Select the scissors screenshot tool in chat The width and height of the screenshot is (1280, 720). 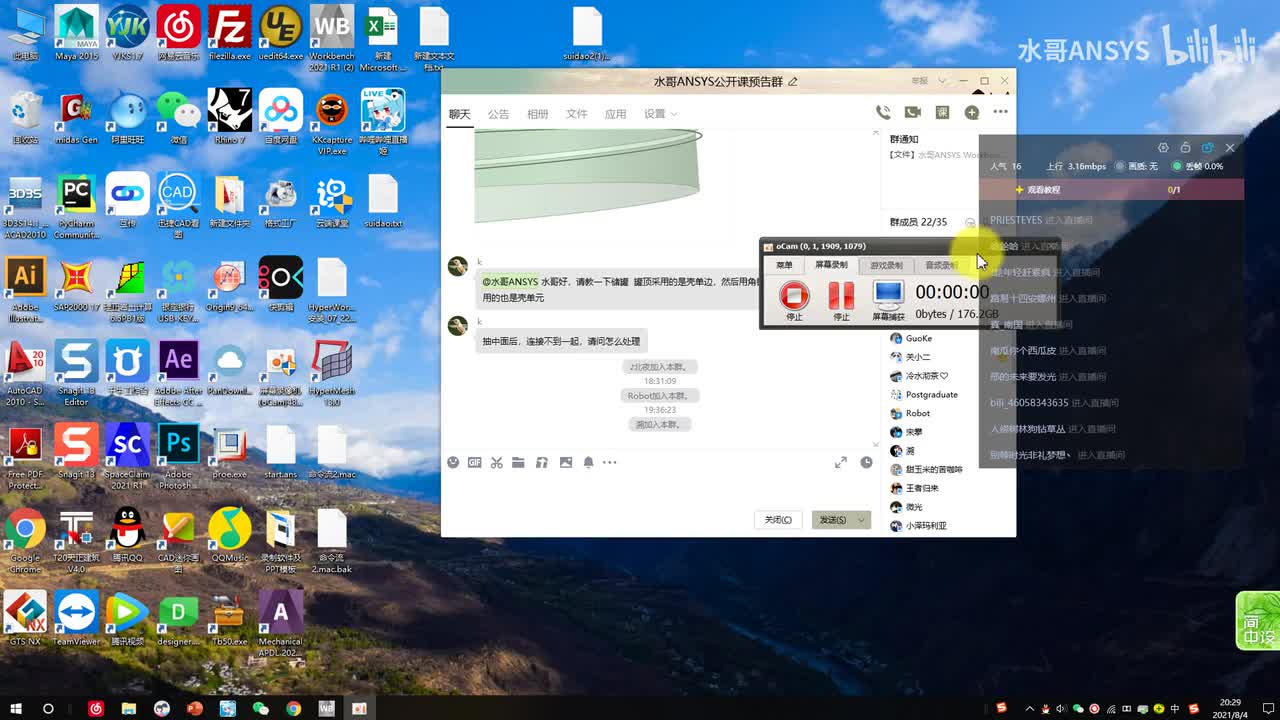[497, 462]
